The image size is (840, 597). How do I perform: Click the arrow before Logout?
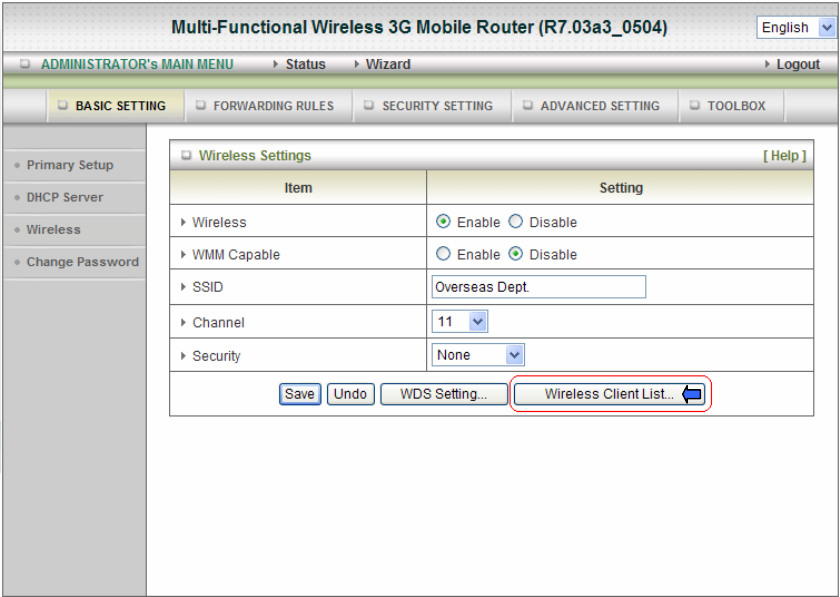tap(767, 64)
